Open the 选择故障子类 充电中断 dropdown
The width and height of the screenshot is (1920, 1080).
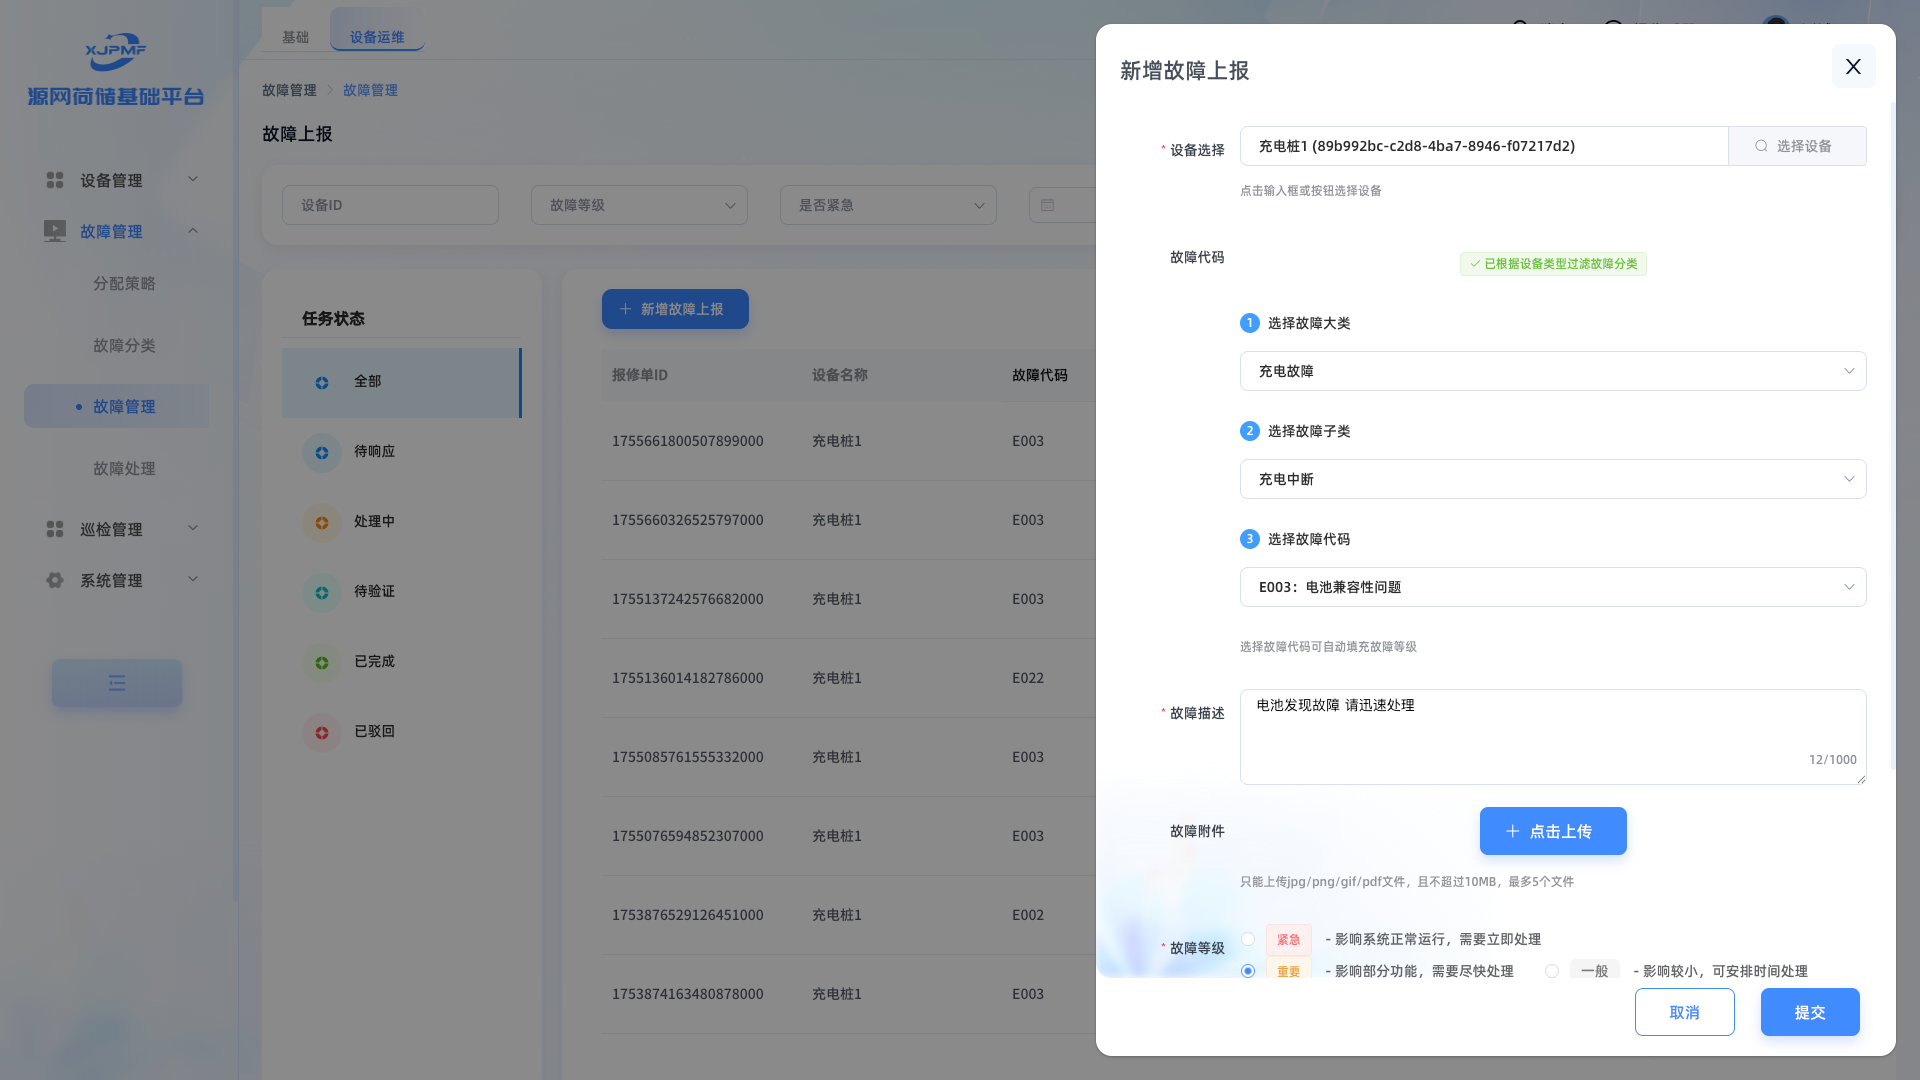click(x=1552, y=479)
